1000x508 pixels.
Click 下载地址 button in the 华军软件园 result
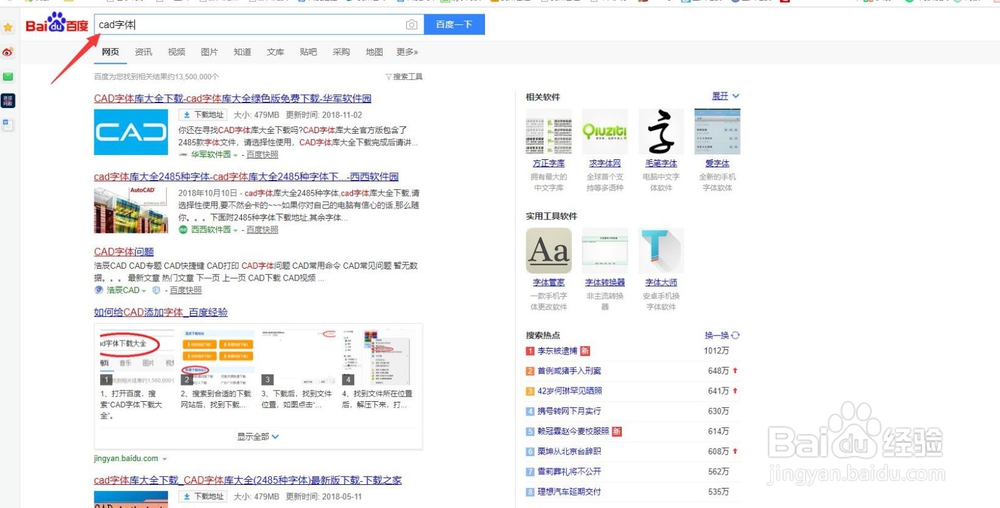point(203,115)
